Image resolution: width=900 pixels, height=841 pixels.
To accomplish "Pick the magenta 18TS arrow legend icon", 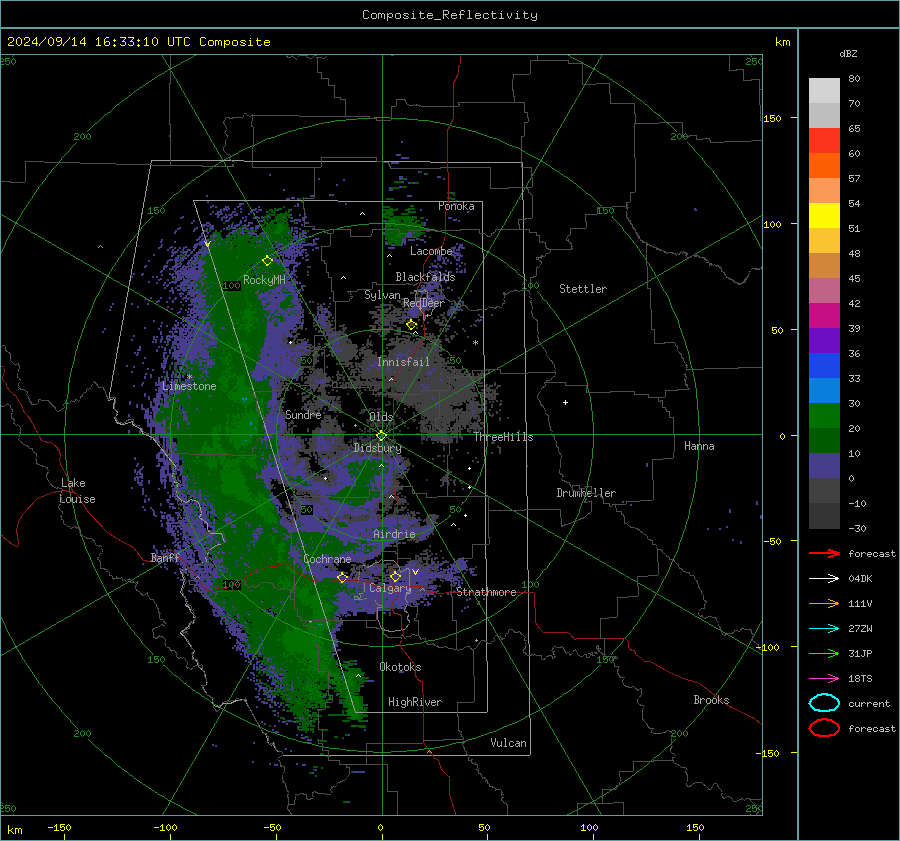I will click(x=824, y=679).
